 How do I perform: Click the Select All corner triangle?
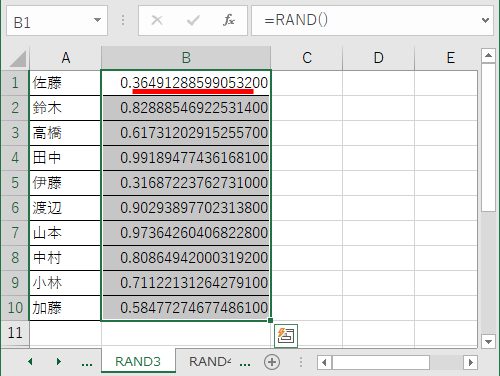pyautogui.click(x=18, y=59)
